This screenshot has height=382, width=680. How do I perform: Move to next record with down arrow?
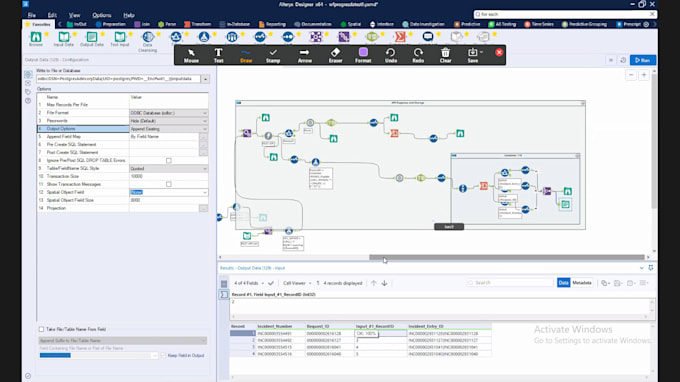click(x=384, y=283)
